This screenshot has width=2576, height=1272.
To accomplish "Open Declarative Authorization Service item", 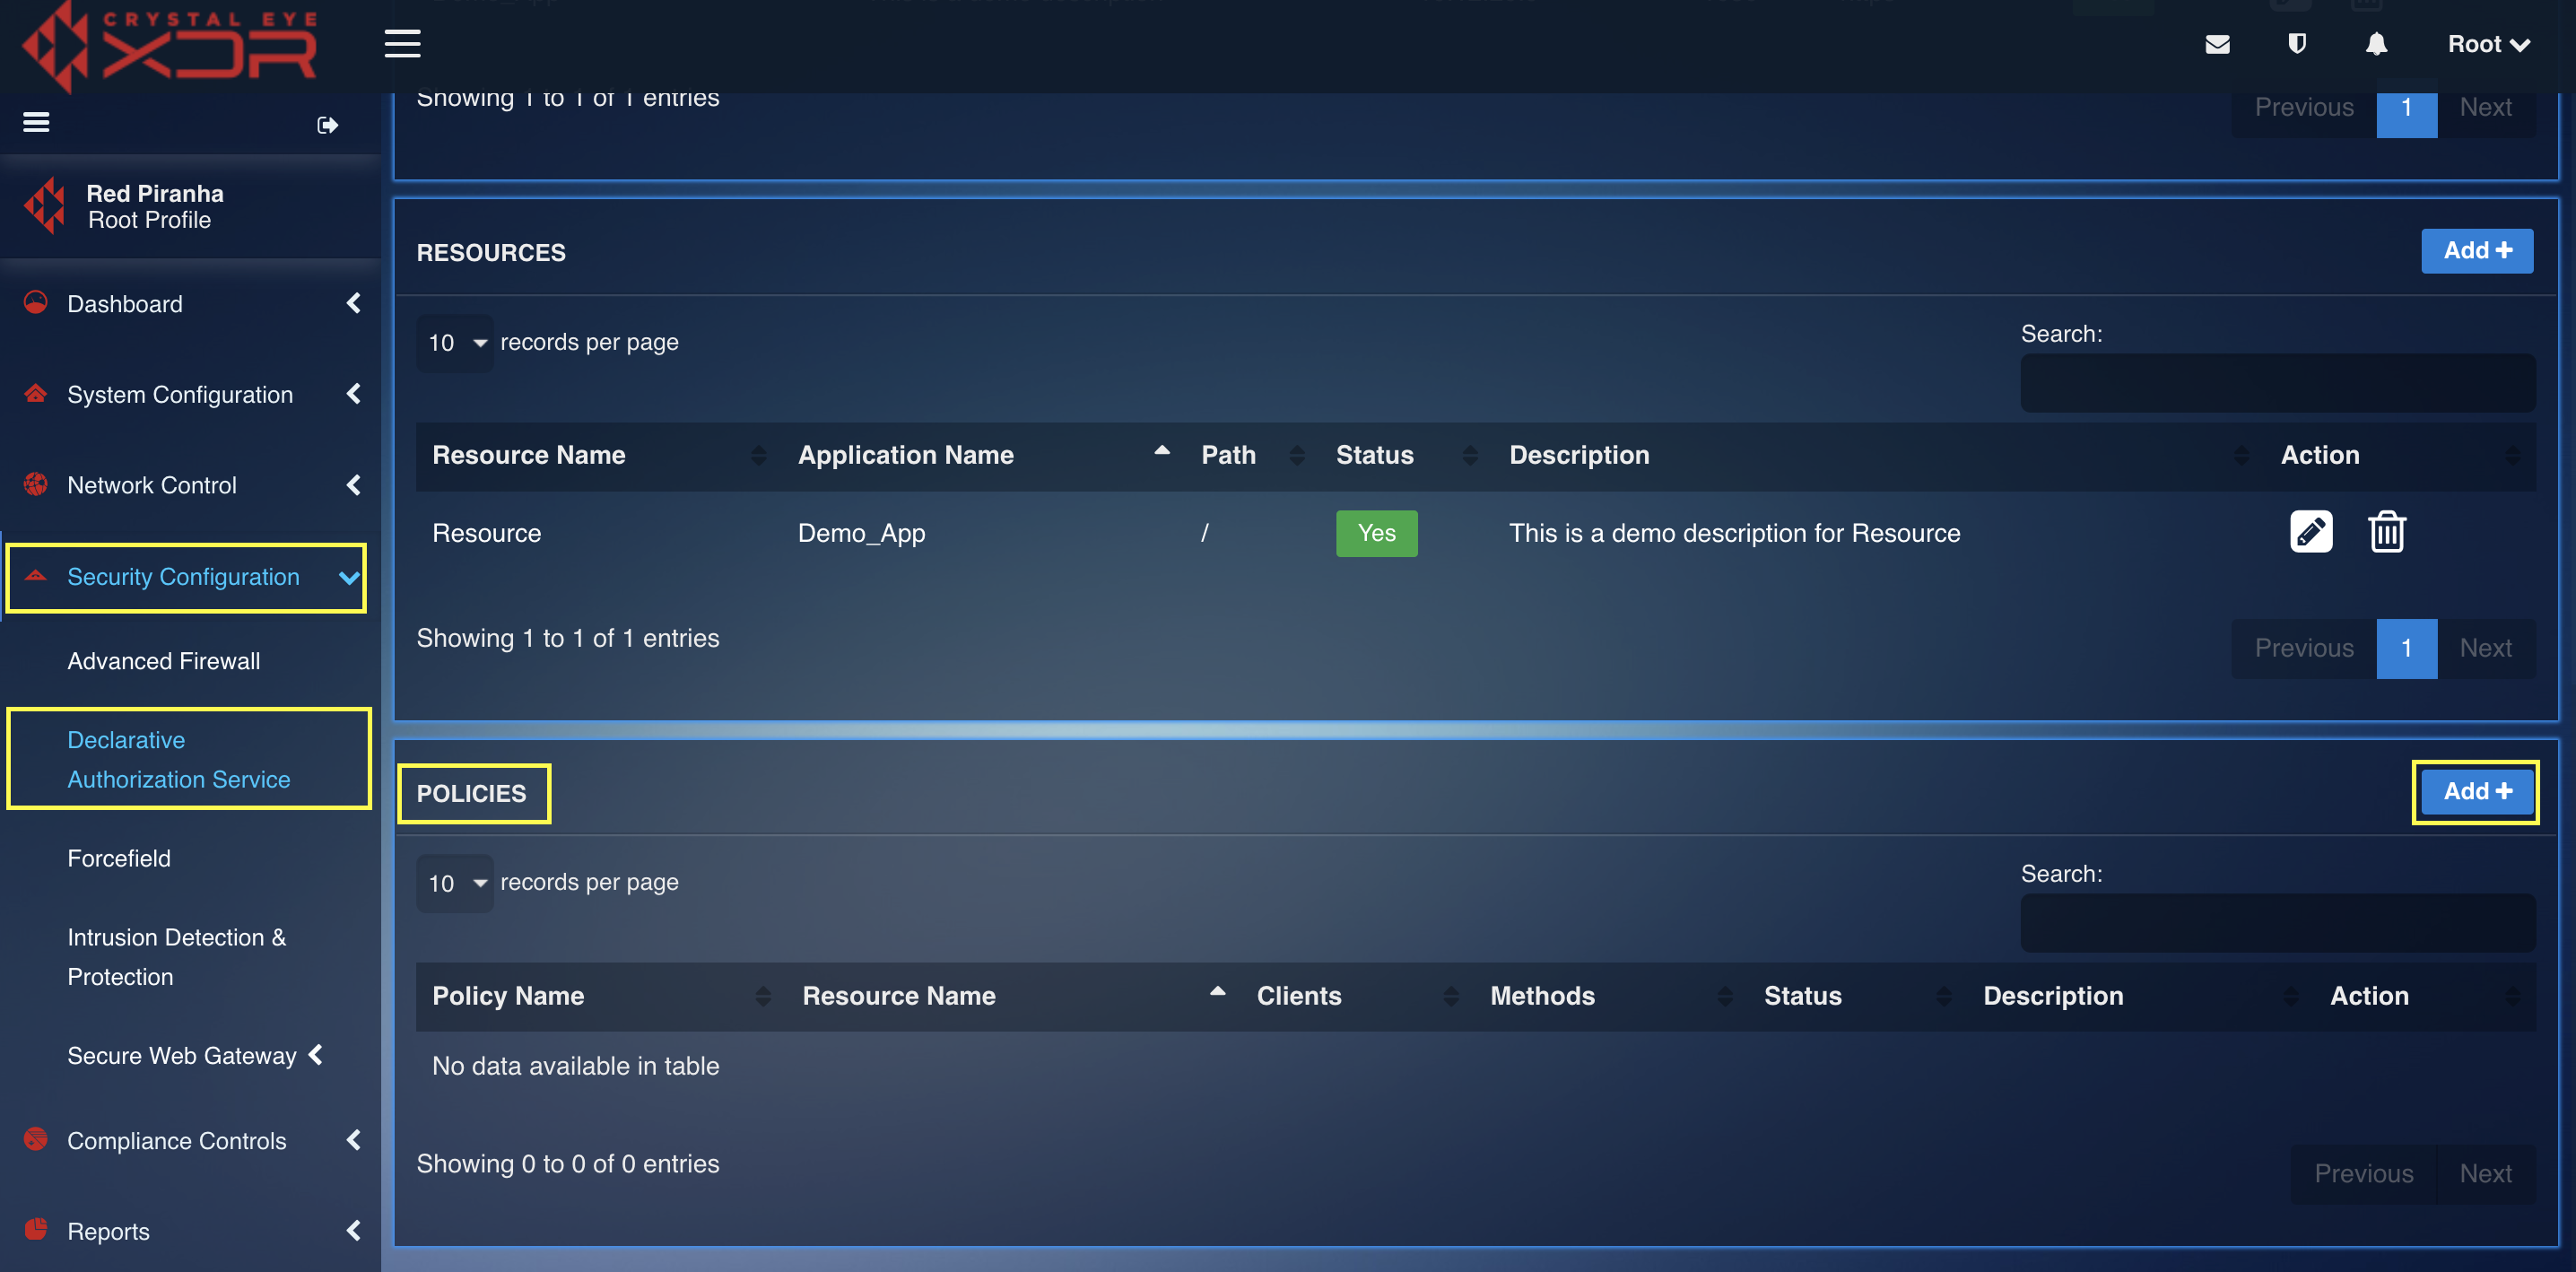I will tap(179, 759).
